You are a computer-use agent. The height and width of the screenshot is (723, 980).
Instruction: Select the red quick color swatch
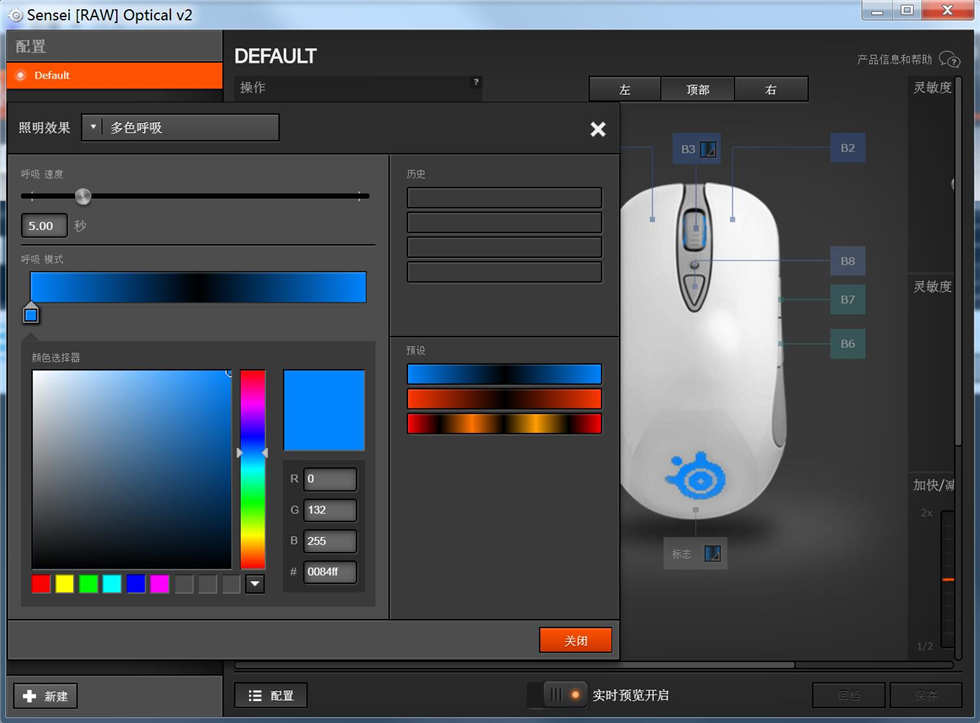41,584
